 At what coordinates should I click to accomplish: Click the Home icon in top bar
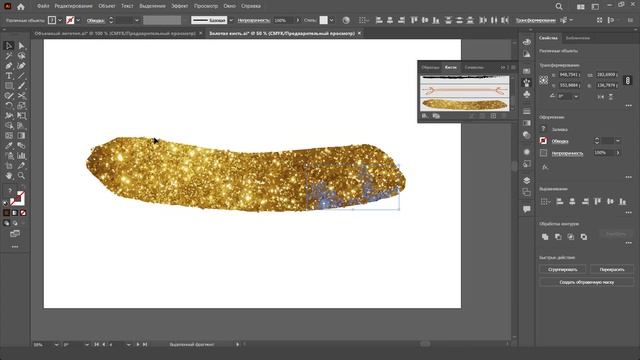click(x=21, y=7)
